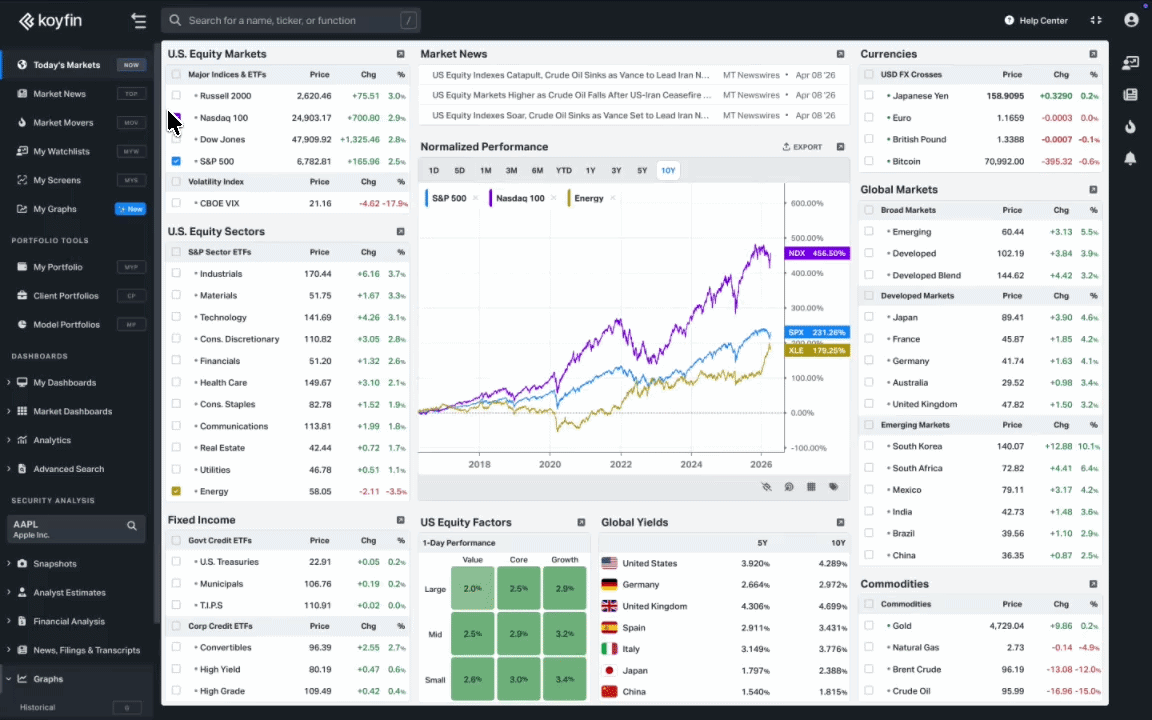Click the hide-series eye icon below chart
The image size is (1152, 720).
[x=766, y=487]
